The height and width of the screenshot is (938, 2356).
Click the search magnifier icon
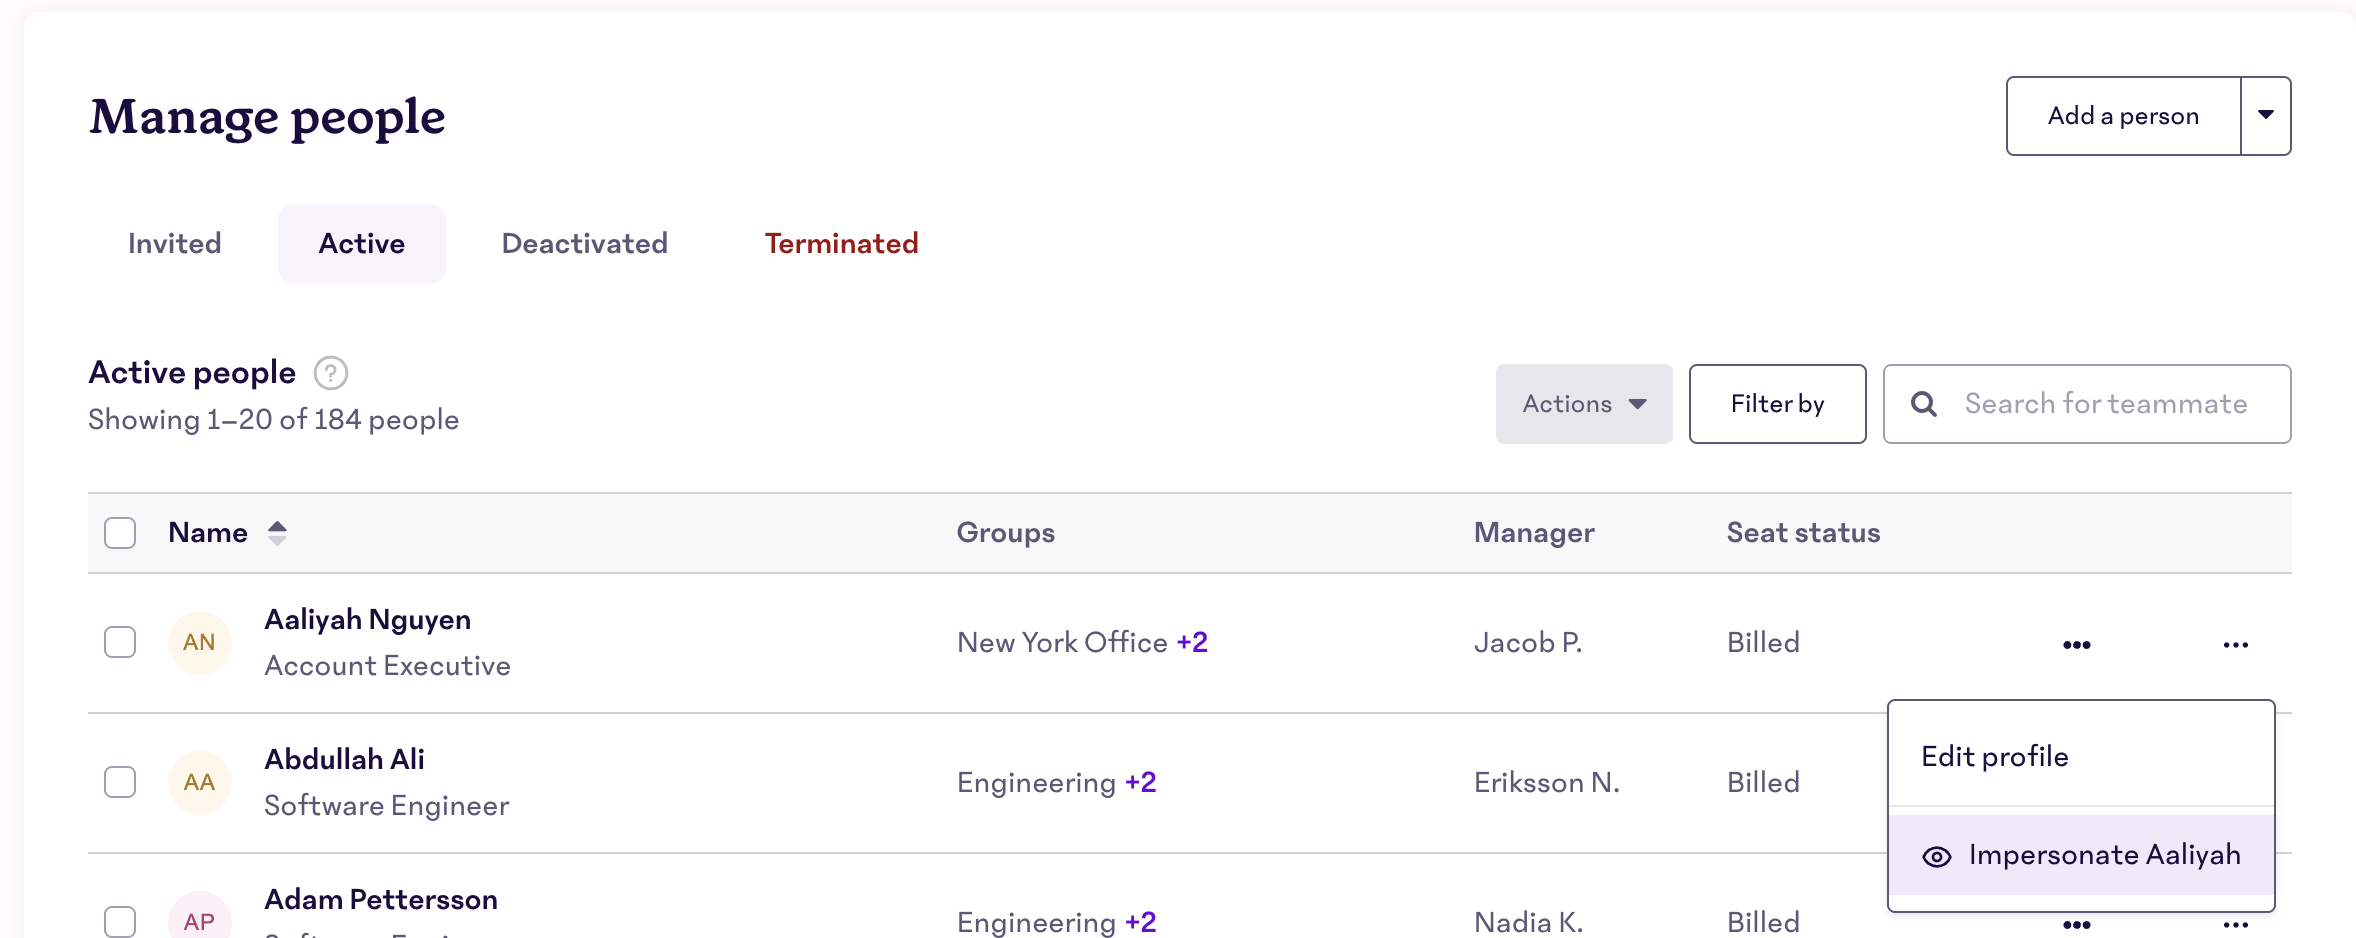(1924, 404)
